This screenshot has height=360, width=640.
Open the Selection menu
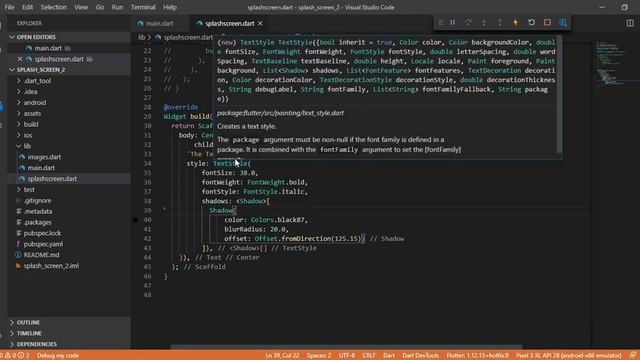53,7
